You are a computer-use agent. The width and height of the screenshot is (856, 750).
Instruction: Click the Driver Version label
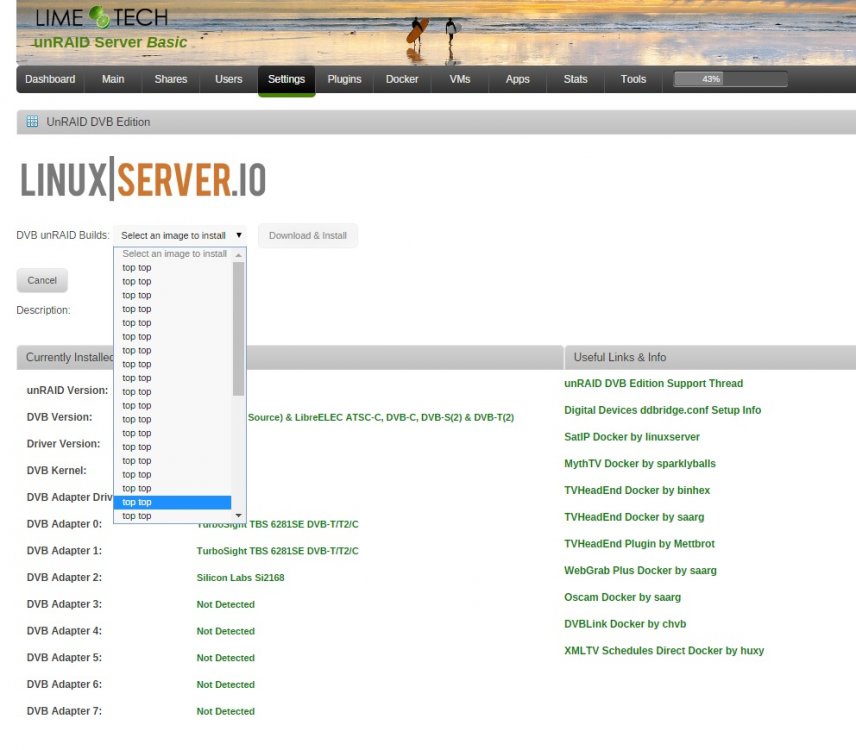(63, 444)
